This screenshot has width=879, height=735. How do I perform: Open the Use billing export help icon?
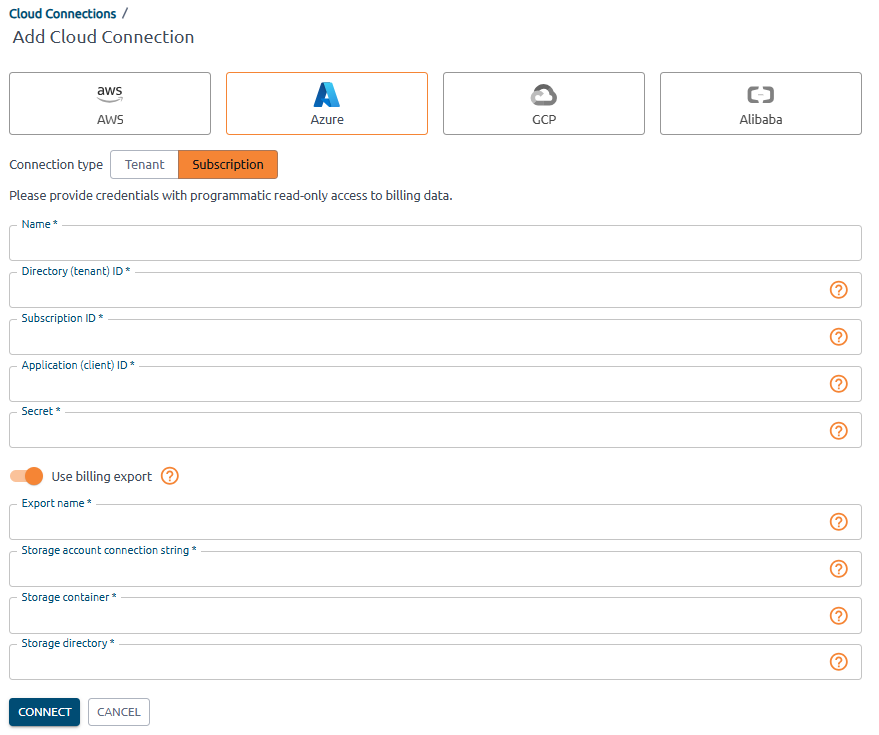click(169, 476)
